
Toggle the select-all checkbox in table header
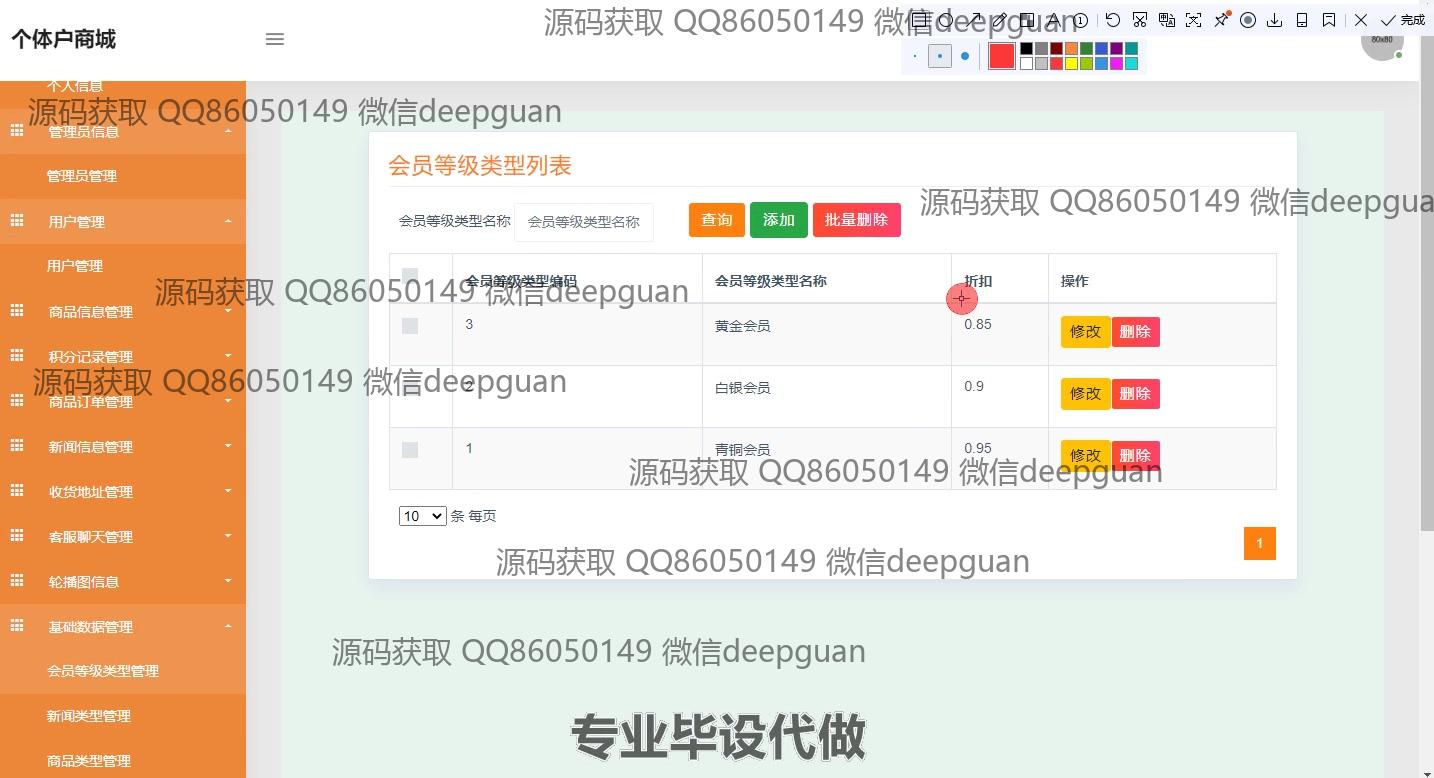click(410, 276)
